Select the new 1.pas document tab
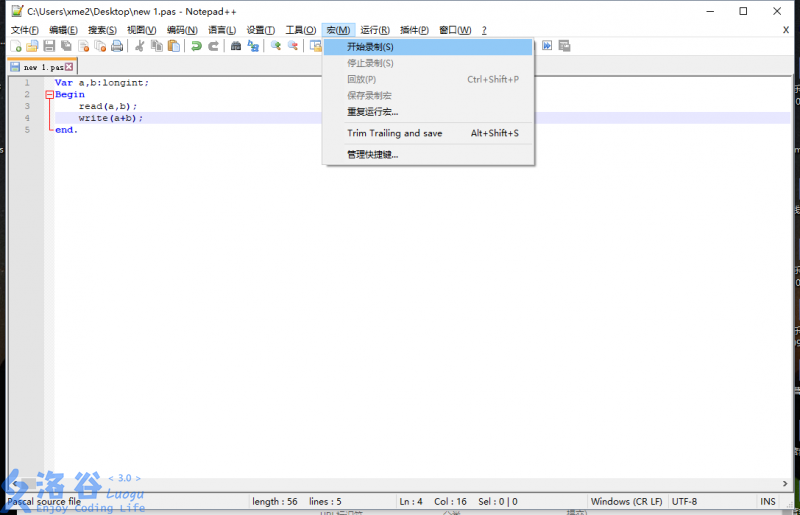 [42, 67]
